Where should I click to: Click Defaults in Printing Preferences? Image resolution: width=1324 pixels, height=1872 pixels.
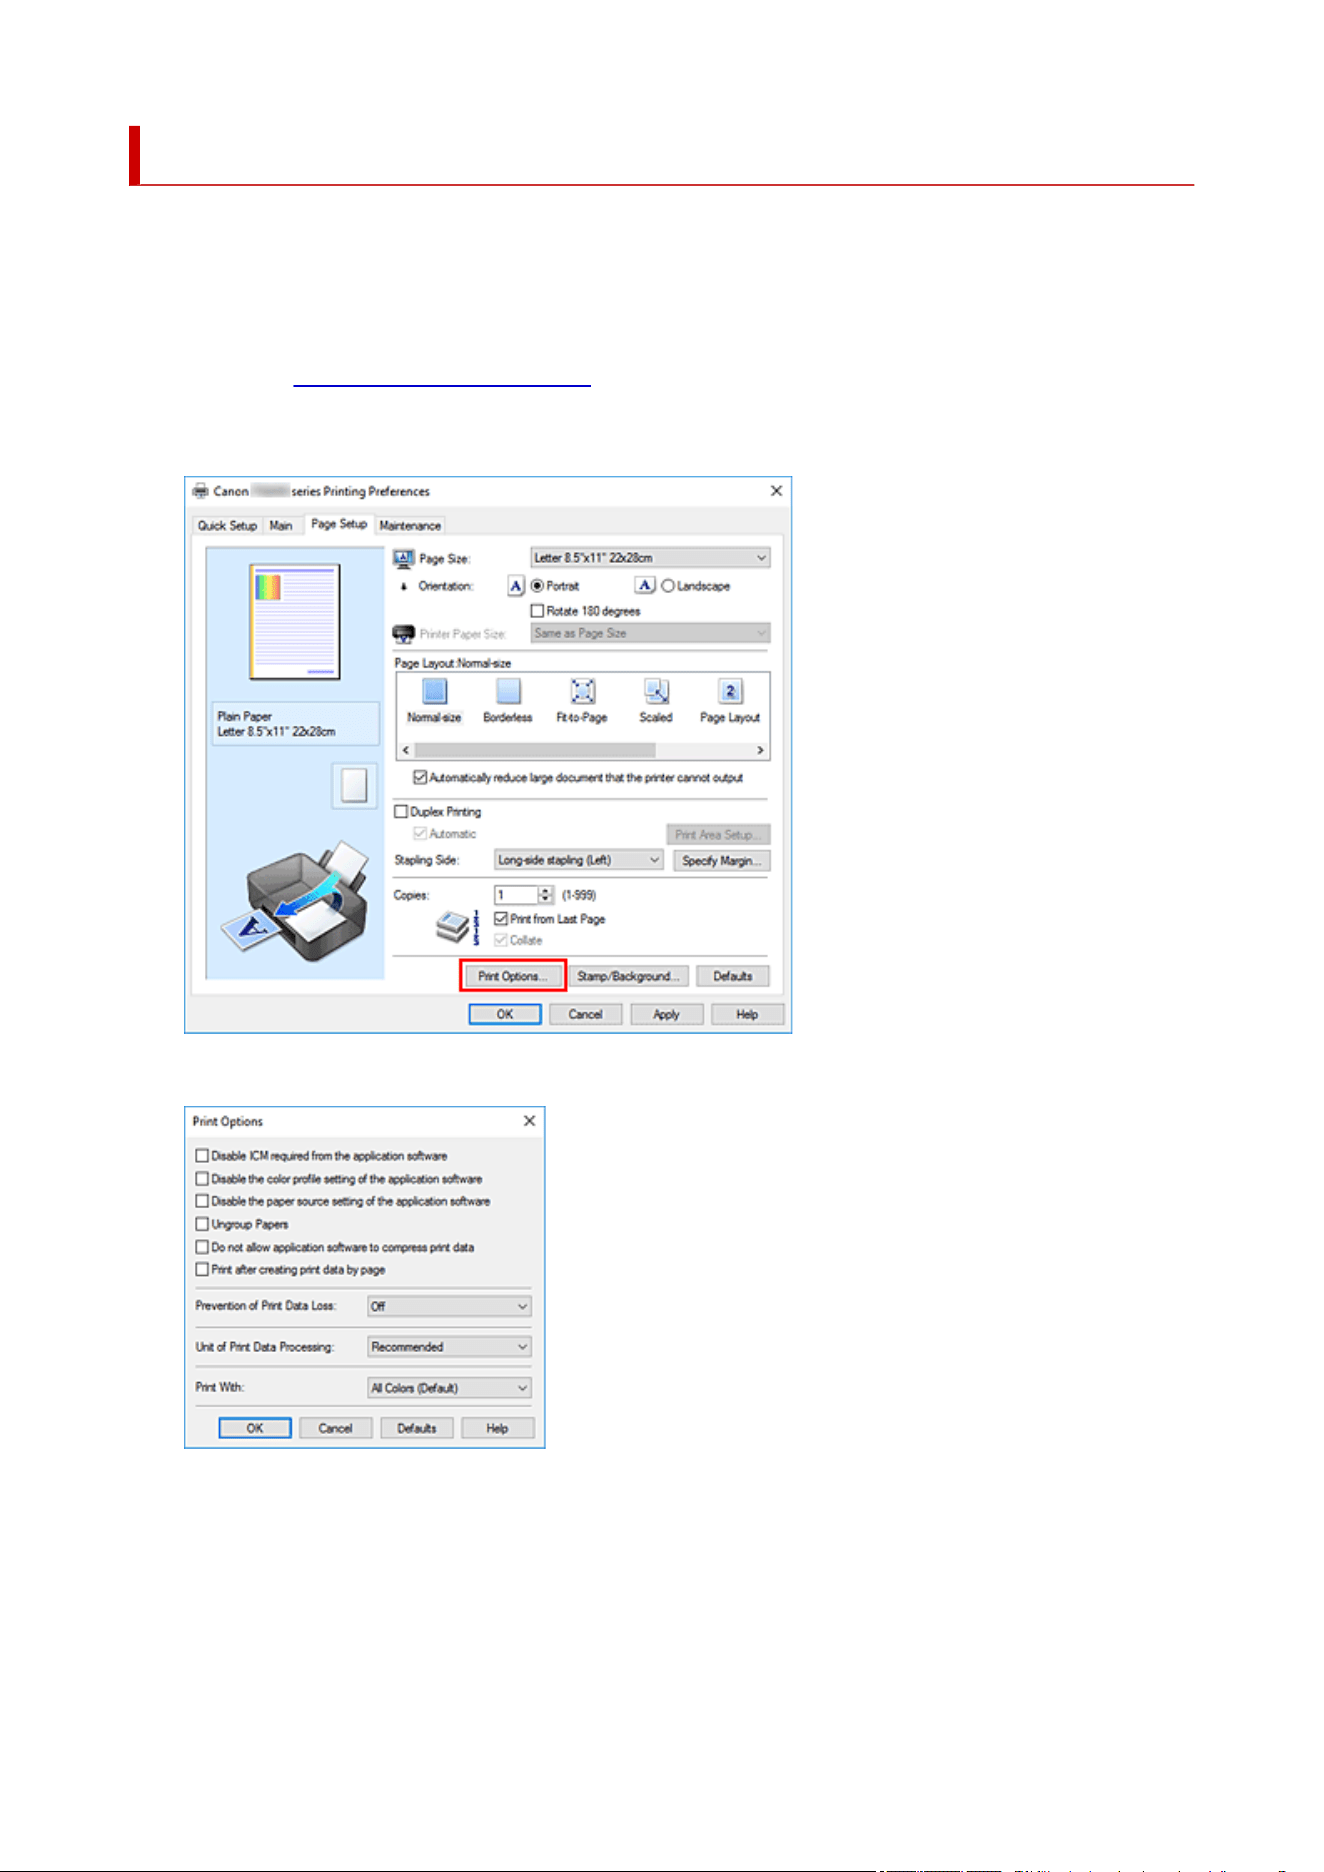[x=733, y=976]
